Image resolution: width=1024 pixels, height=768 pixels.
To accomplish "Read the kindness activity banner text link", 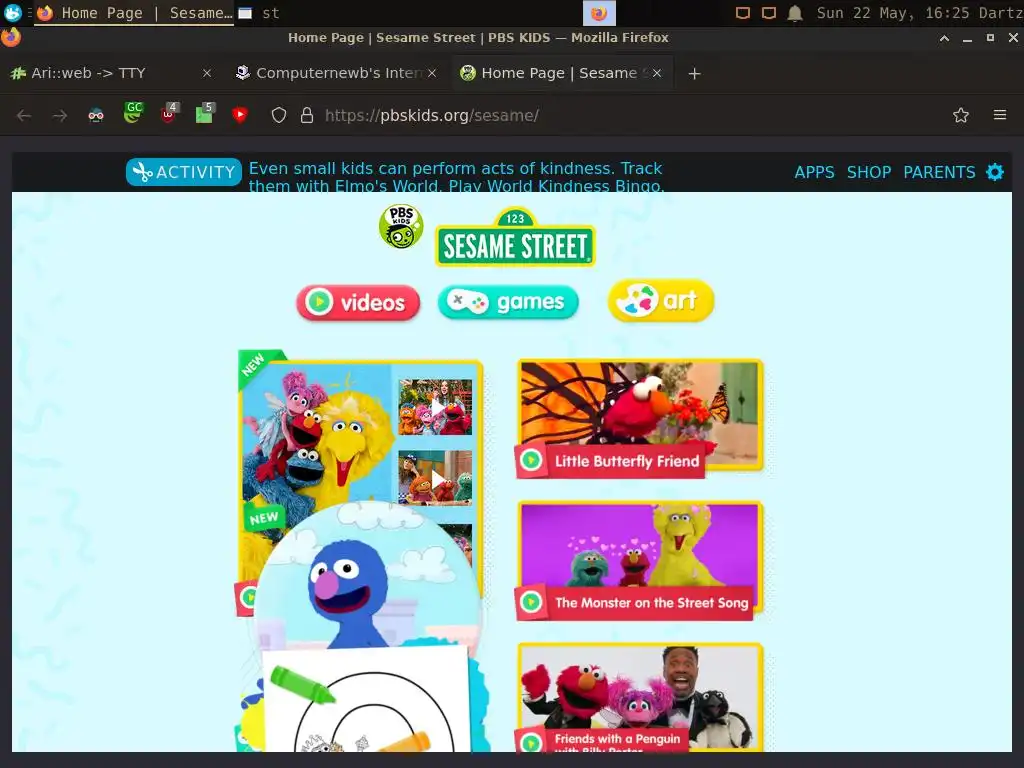I will click(456, 176).
